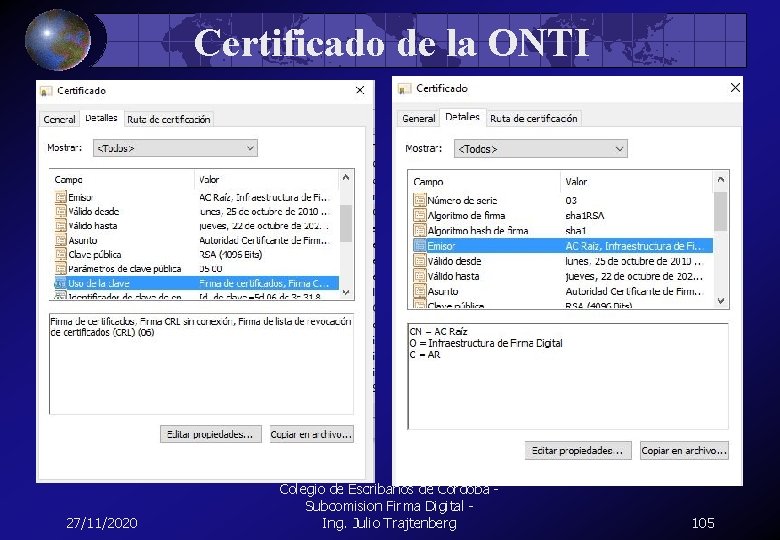Select Emisor row text in left window
The width and height of the screenshot is (780, 540).
196,197
